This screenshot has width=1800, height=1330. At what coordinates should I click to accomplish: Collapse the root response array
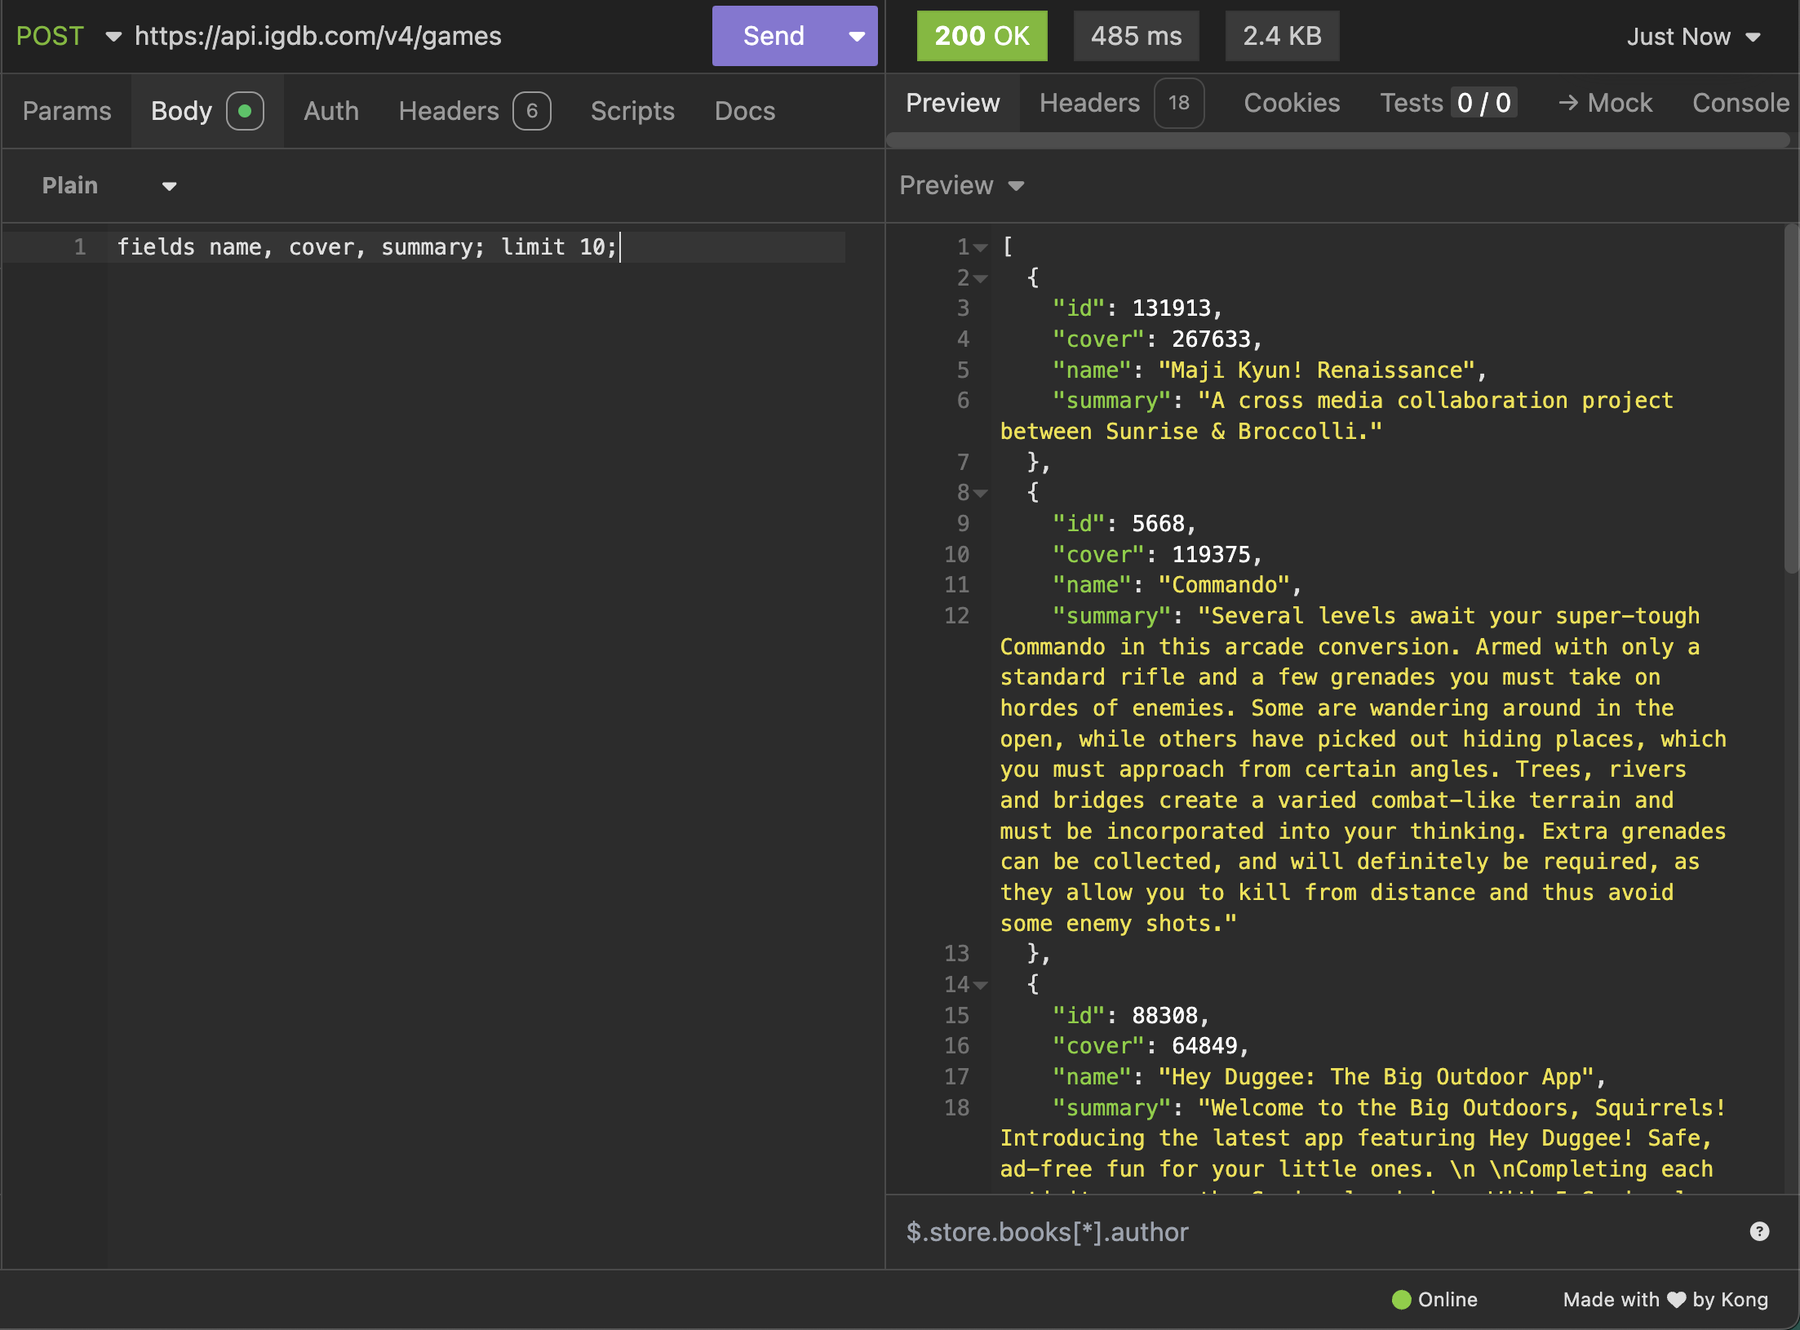[981, 247]
